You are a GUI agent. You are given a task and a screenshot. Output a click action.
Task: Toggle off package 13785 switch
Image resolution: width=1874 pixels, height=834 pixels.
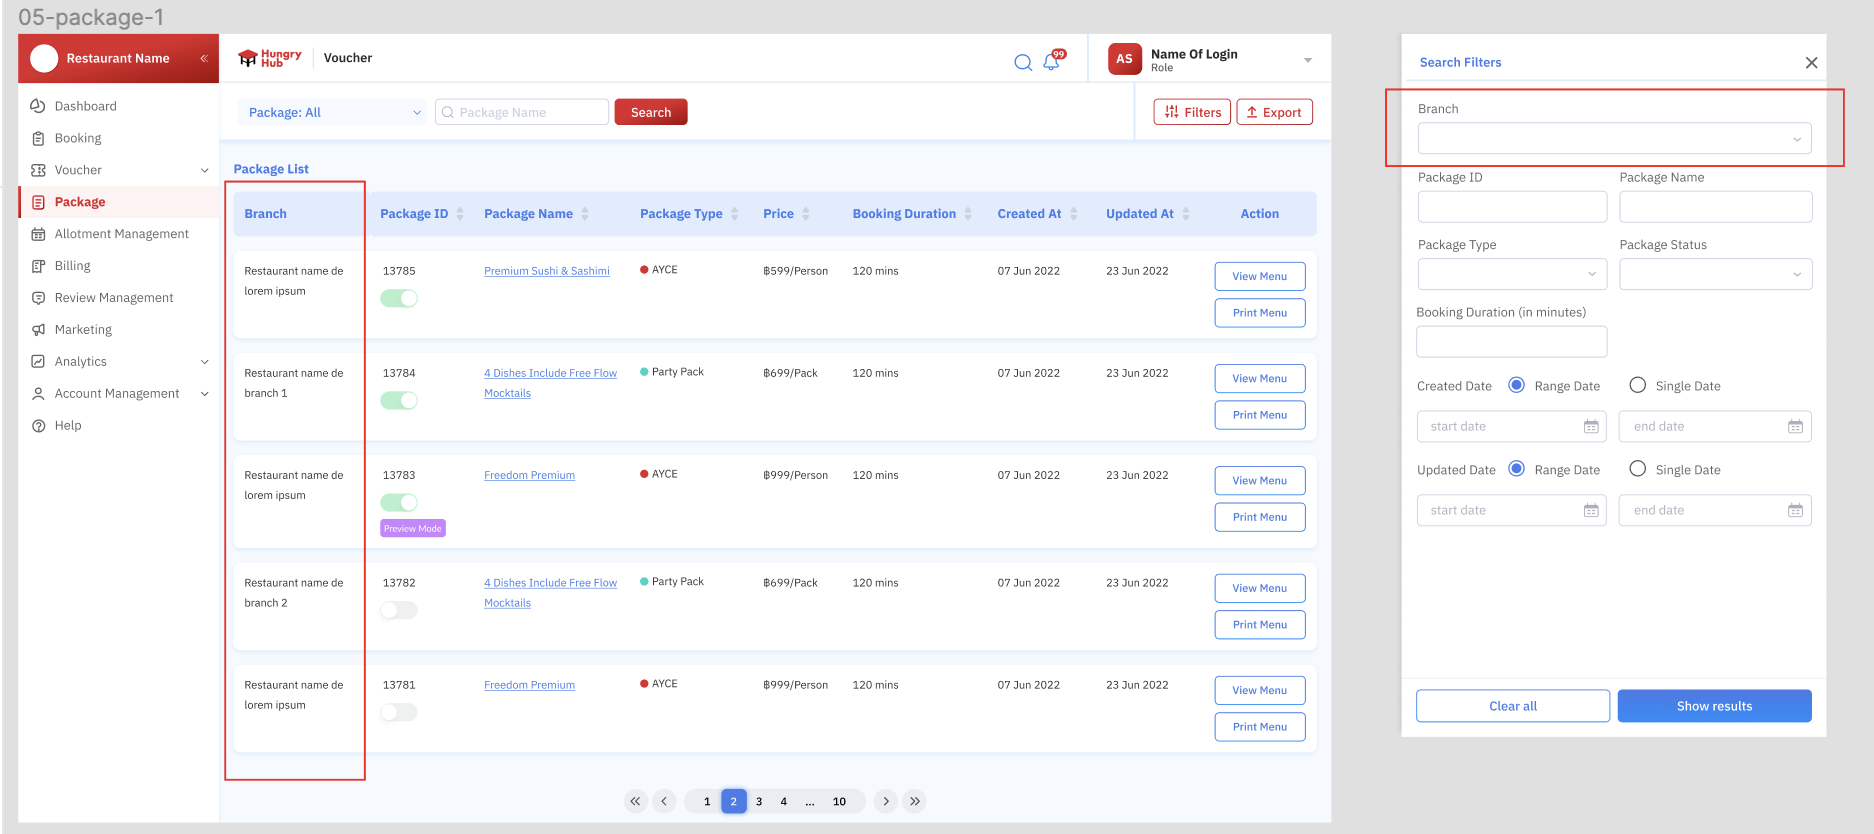(399, 298)
